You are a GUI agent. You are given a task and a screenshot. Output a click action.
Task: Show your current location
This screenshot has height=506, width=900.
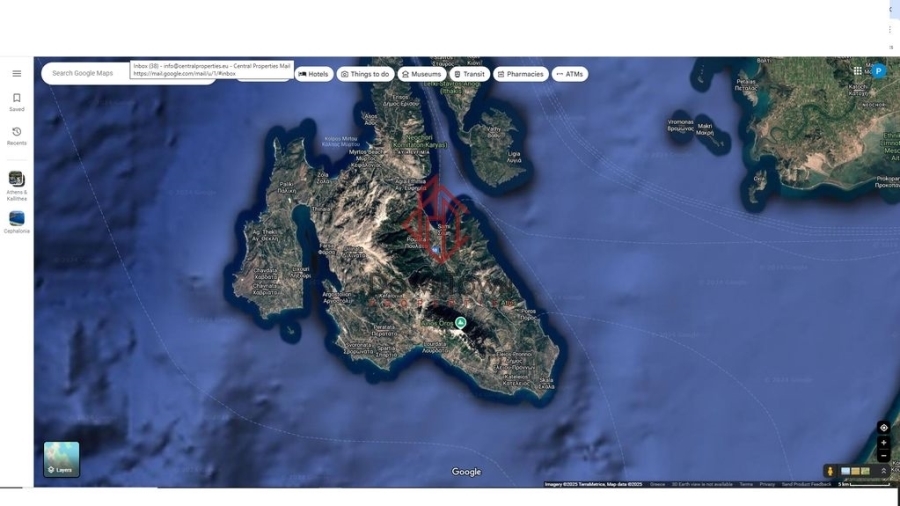(x=883, y=428)
